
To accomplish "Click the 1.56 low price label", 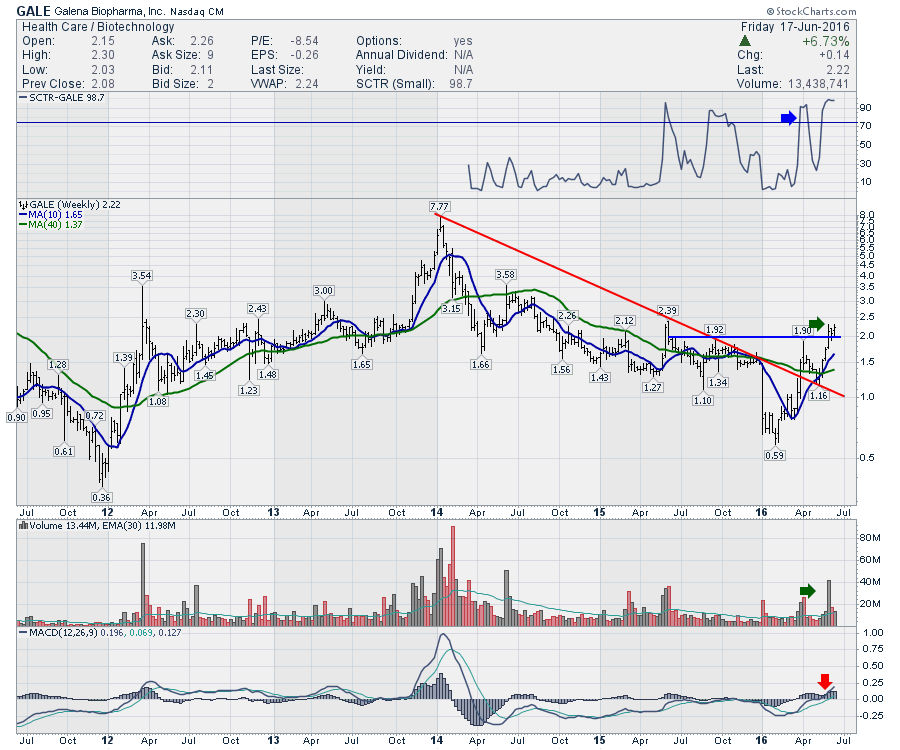I will [x=561, y=370].
